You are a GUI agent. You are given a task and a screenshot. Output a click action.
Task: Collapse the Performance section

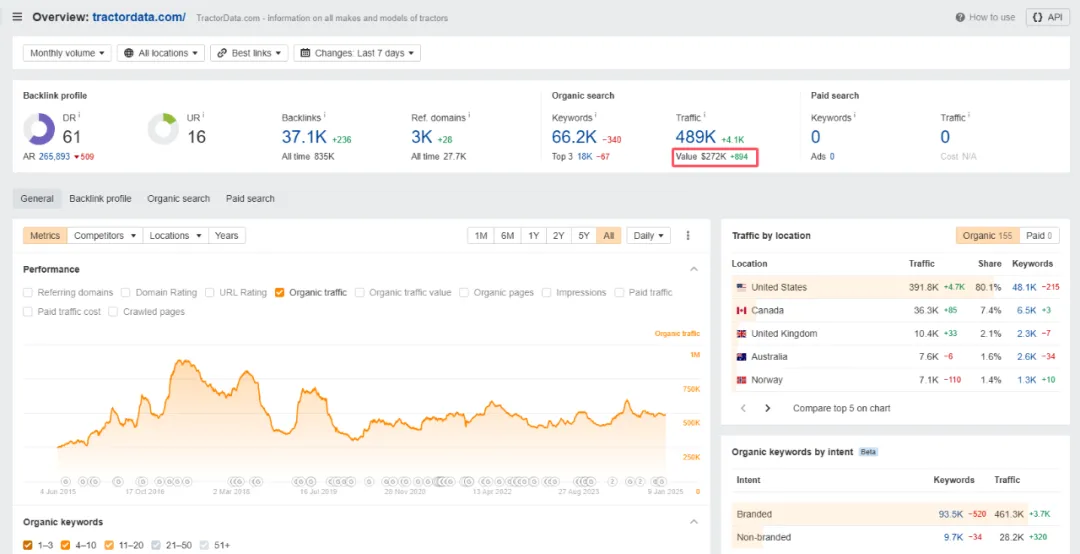tap(694, 269)
